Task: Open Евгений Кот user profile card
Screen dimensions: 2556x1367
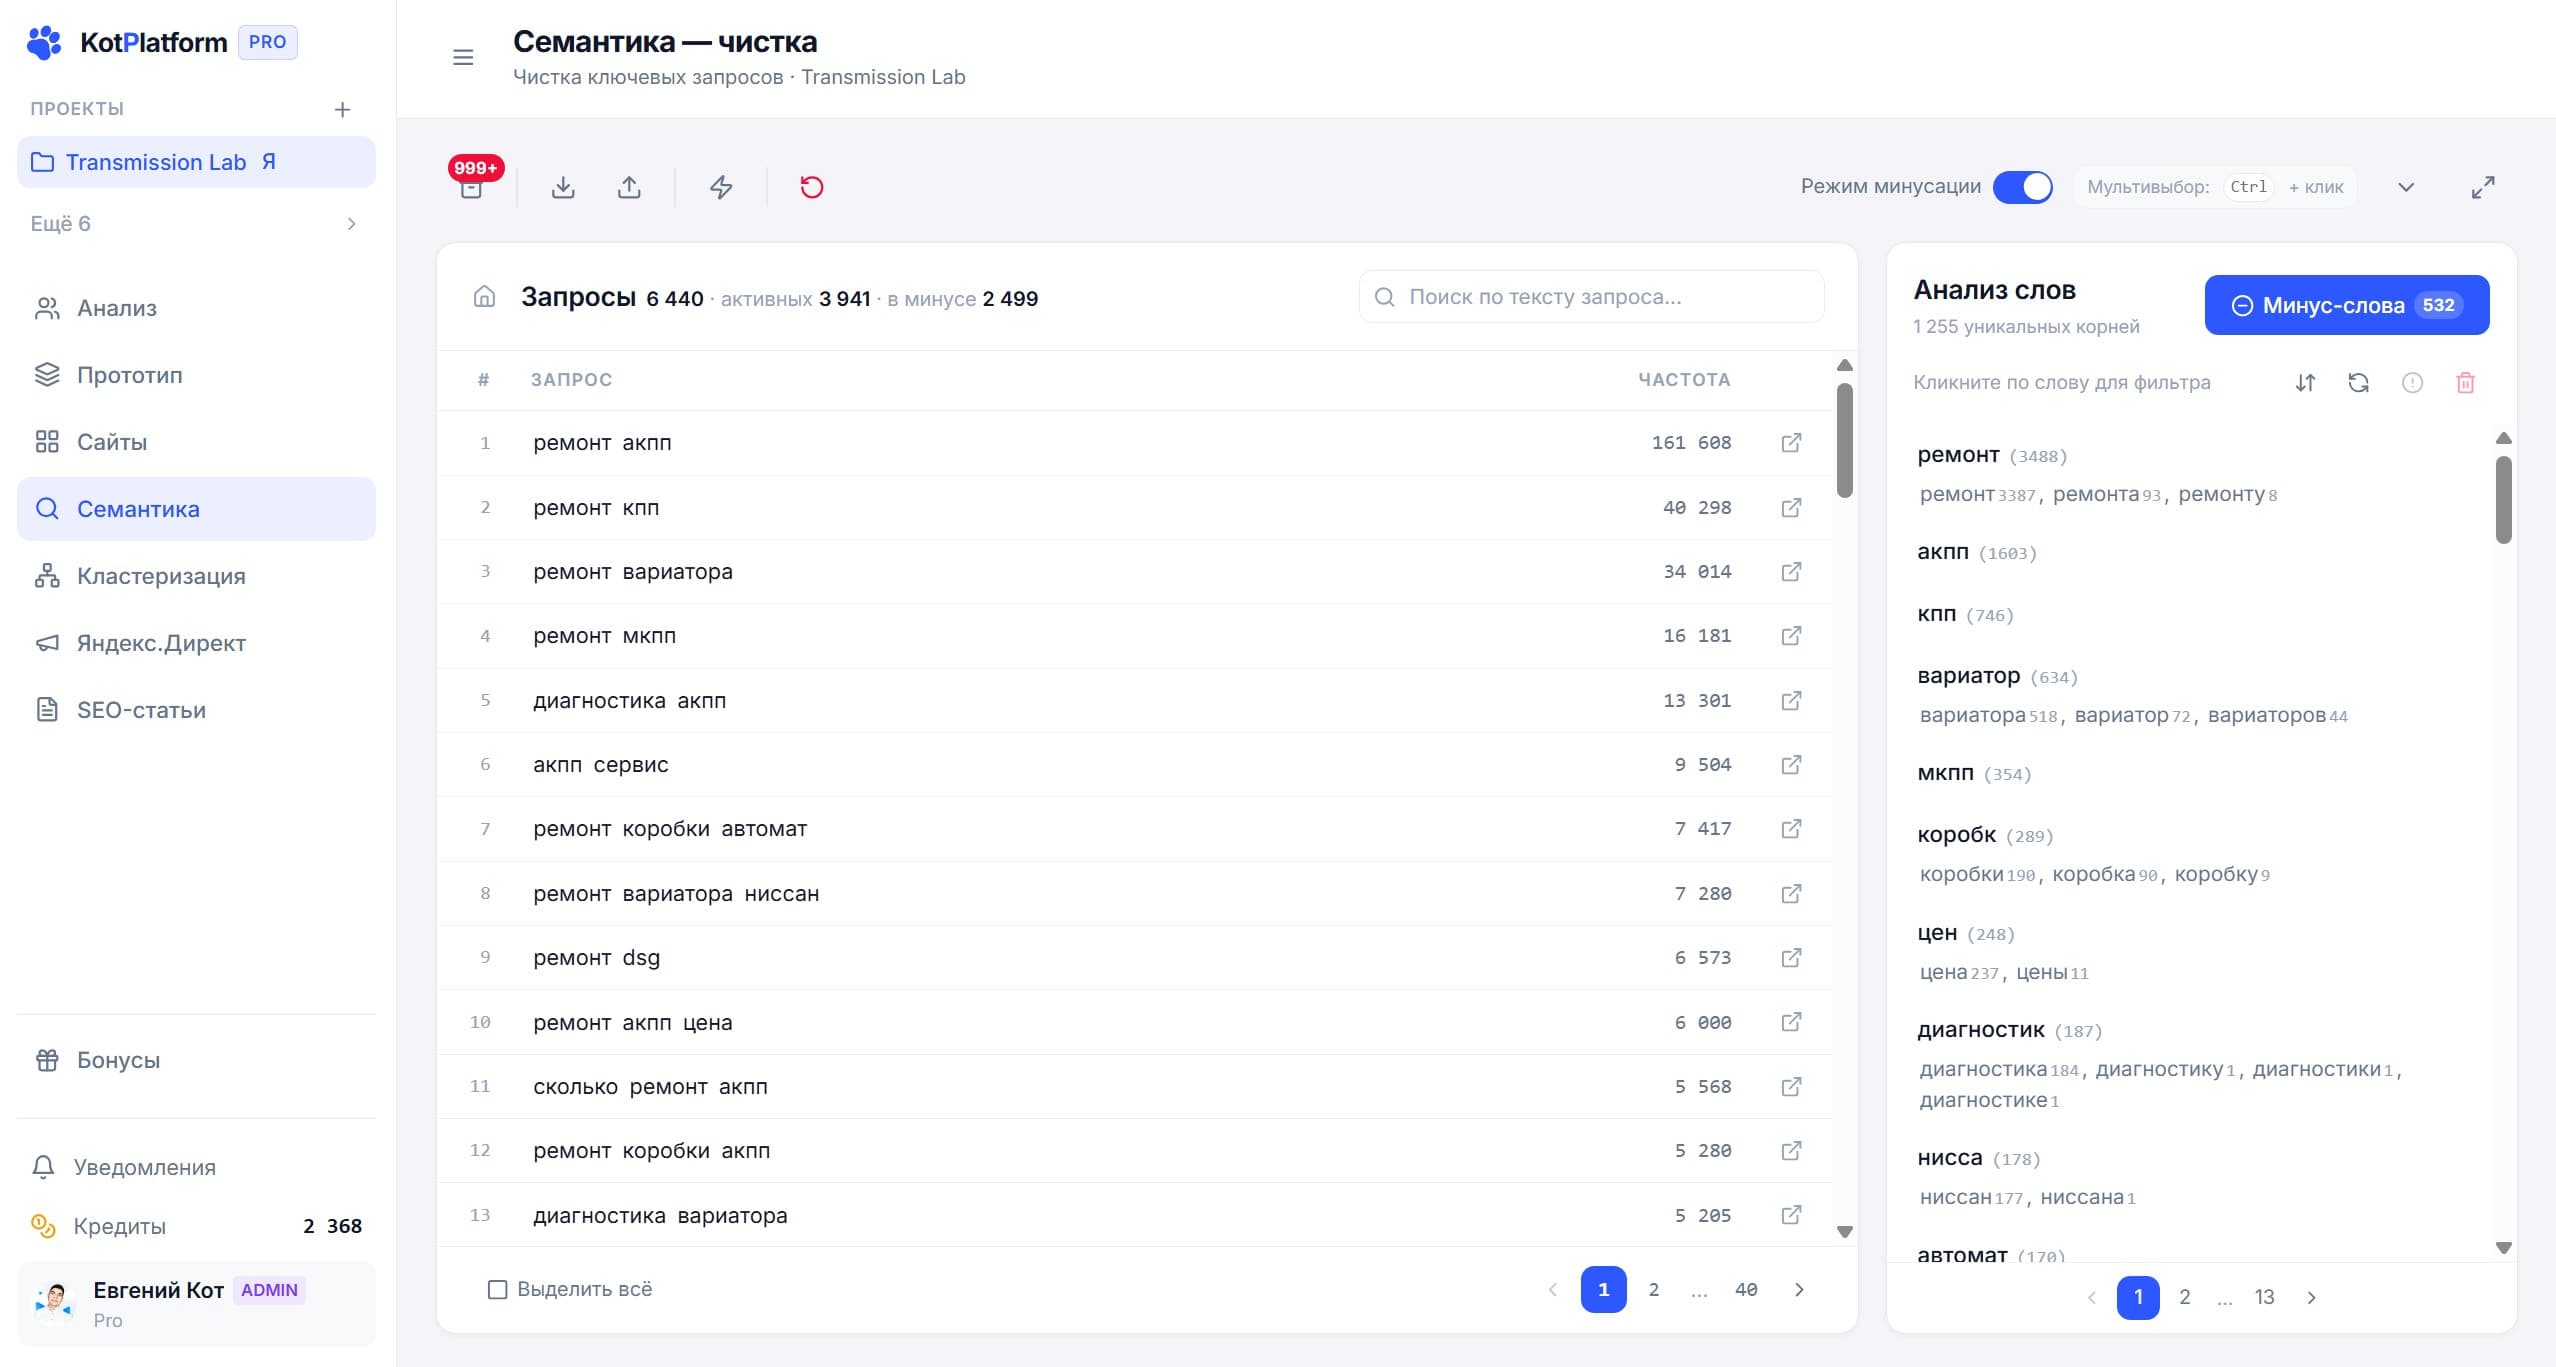Action: (x=196, y=1304)
